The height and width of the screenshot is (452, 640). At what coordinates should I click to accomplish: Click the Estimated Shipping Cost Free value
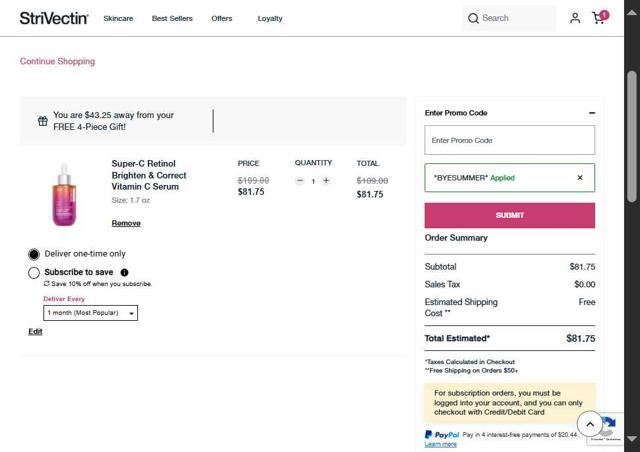coord(587,302)
